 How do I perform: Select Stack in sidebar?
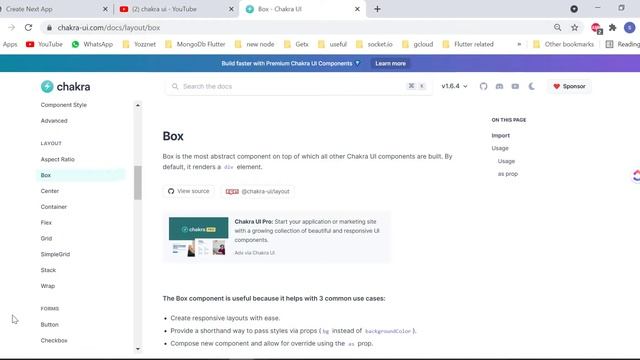[x=48, y=270]
